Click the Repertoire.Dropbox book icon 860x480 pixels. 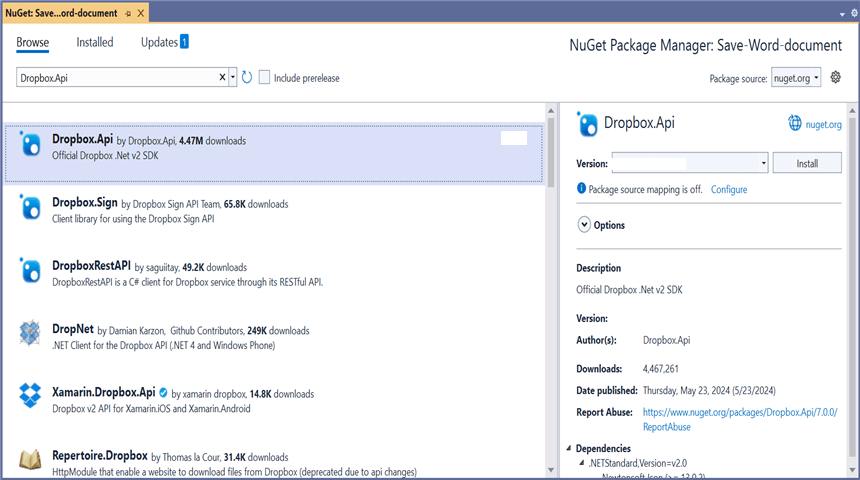pyautogui.click(x=30, y=459)
